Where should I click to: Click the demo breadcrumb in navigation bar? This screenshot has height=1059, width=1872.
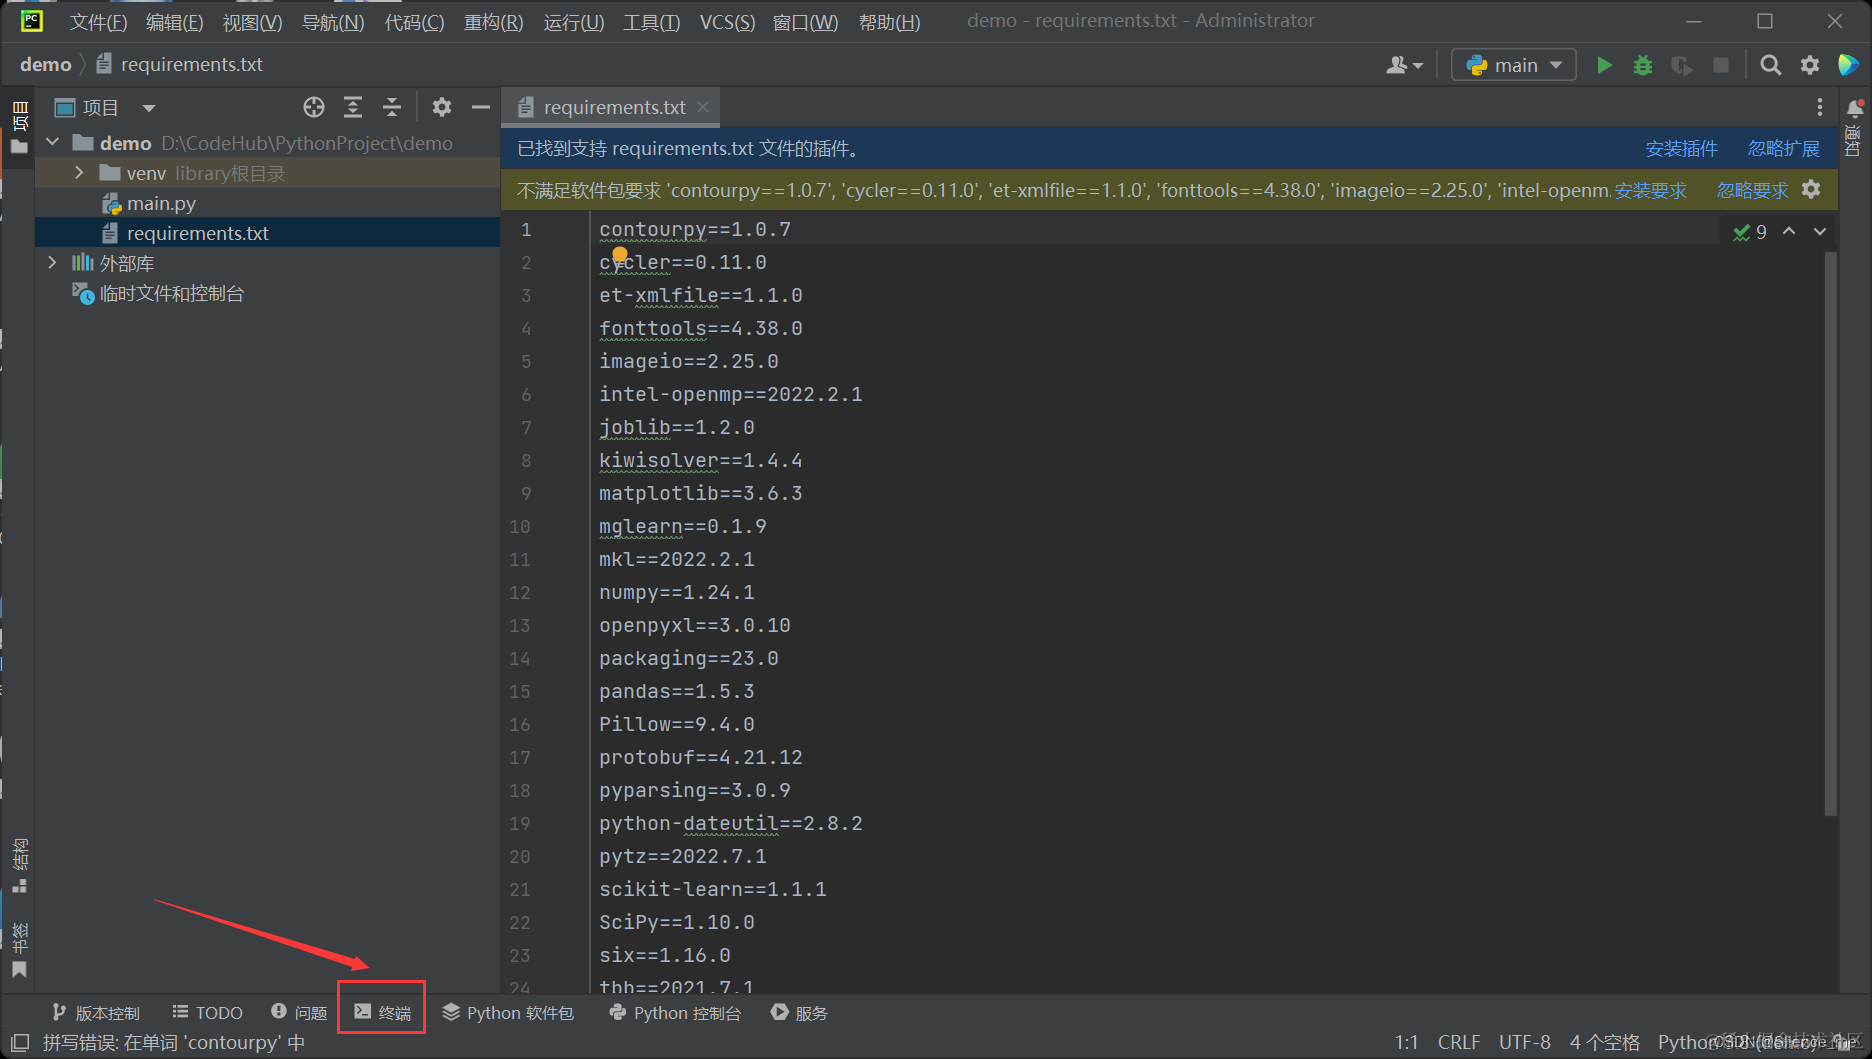coord(46,65)
